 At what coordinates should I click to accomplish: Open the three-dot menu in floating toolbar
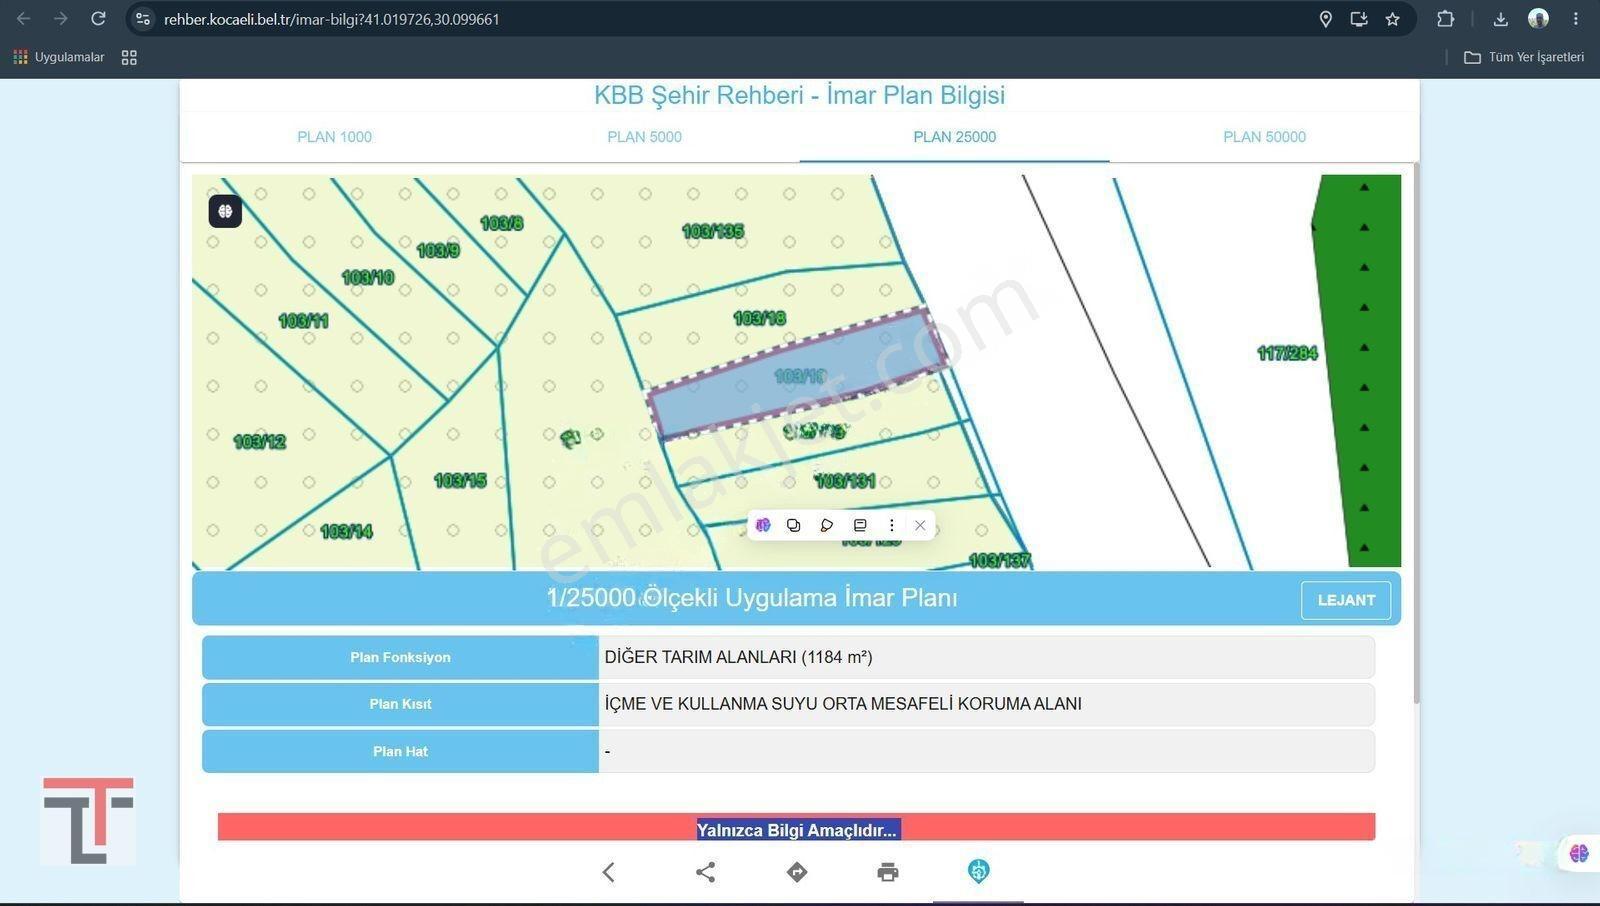892,525
